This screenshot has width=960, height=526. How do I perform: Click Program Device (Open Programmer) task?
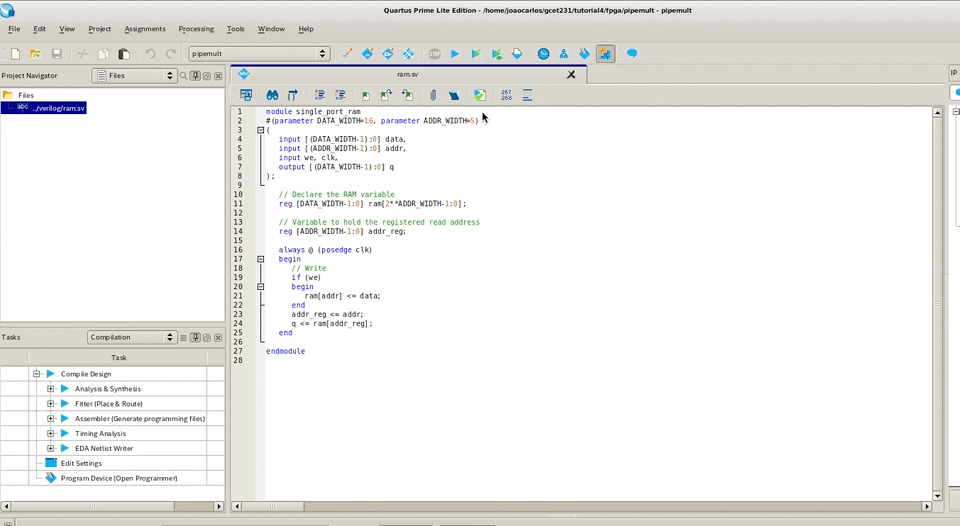(x=118, y=478)
